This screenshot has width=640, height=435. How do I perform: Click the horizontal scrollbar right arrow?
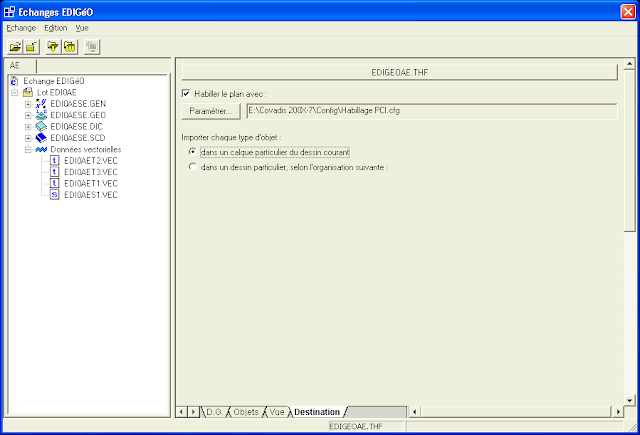[618, 412]
